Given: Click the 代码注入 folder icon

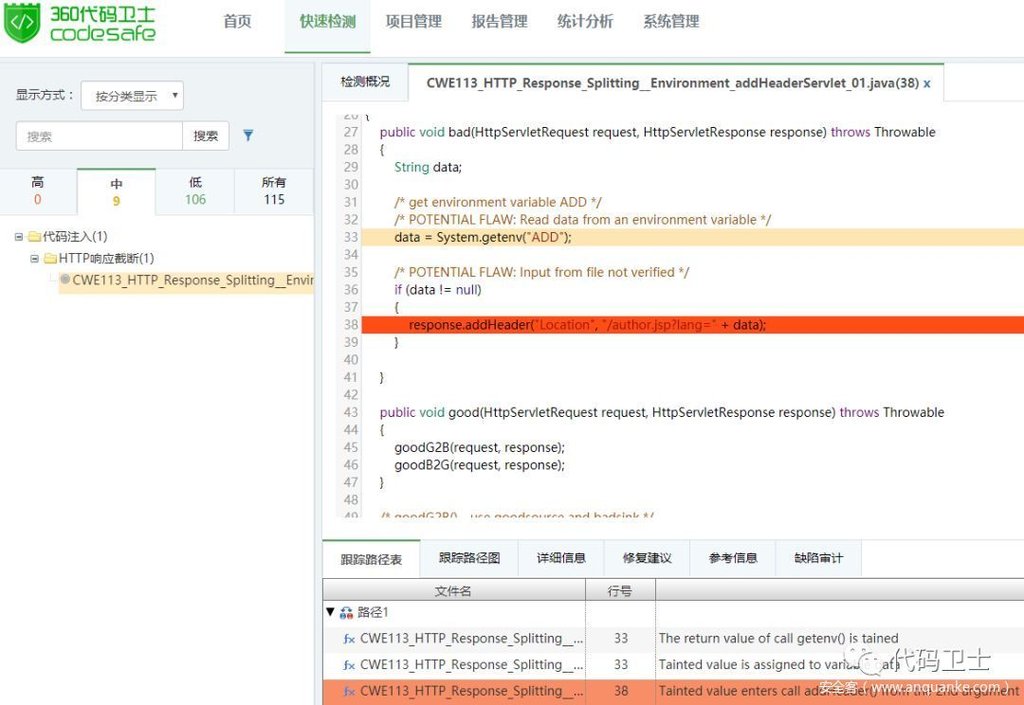Looking at the screenshot, I should [x=34, y=237].
